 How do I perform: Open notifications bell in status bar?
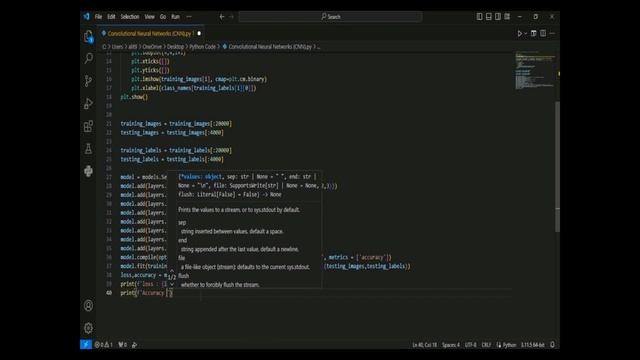[552, 345]
